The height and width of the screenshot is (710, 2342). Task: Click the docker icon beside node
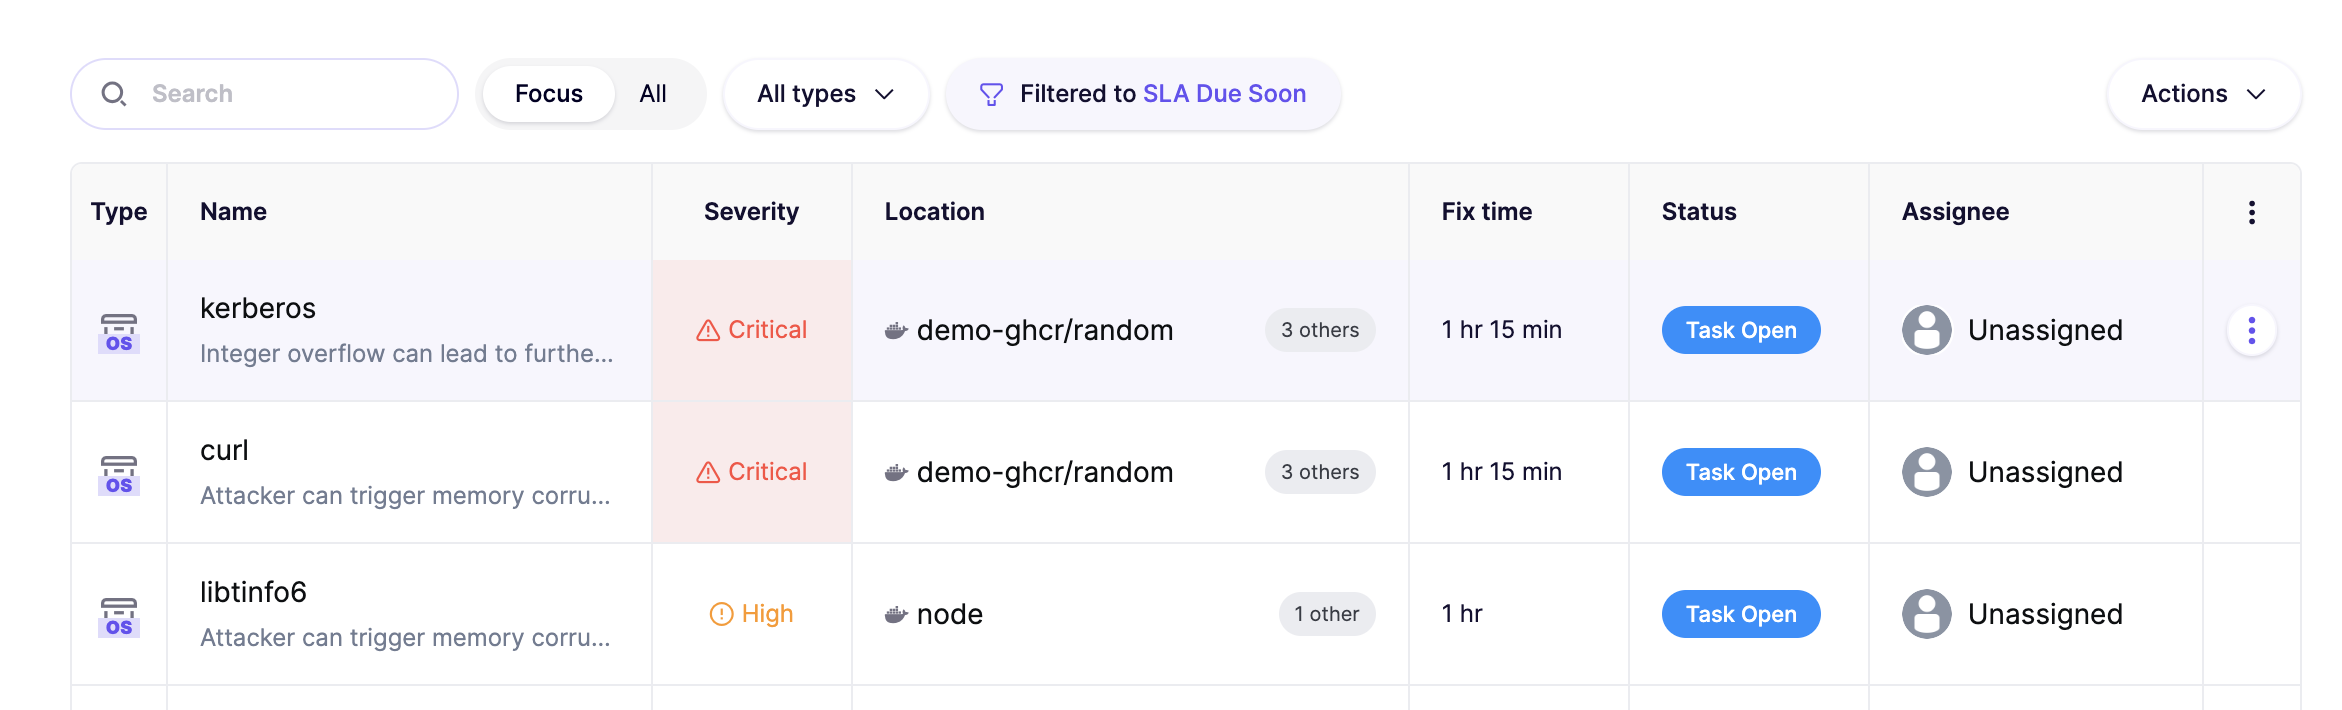[x=896, y=614]
